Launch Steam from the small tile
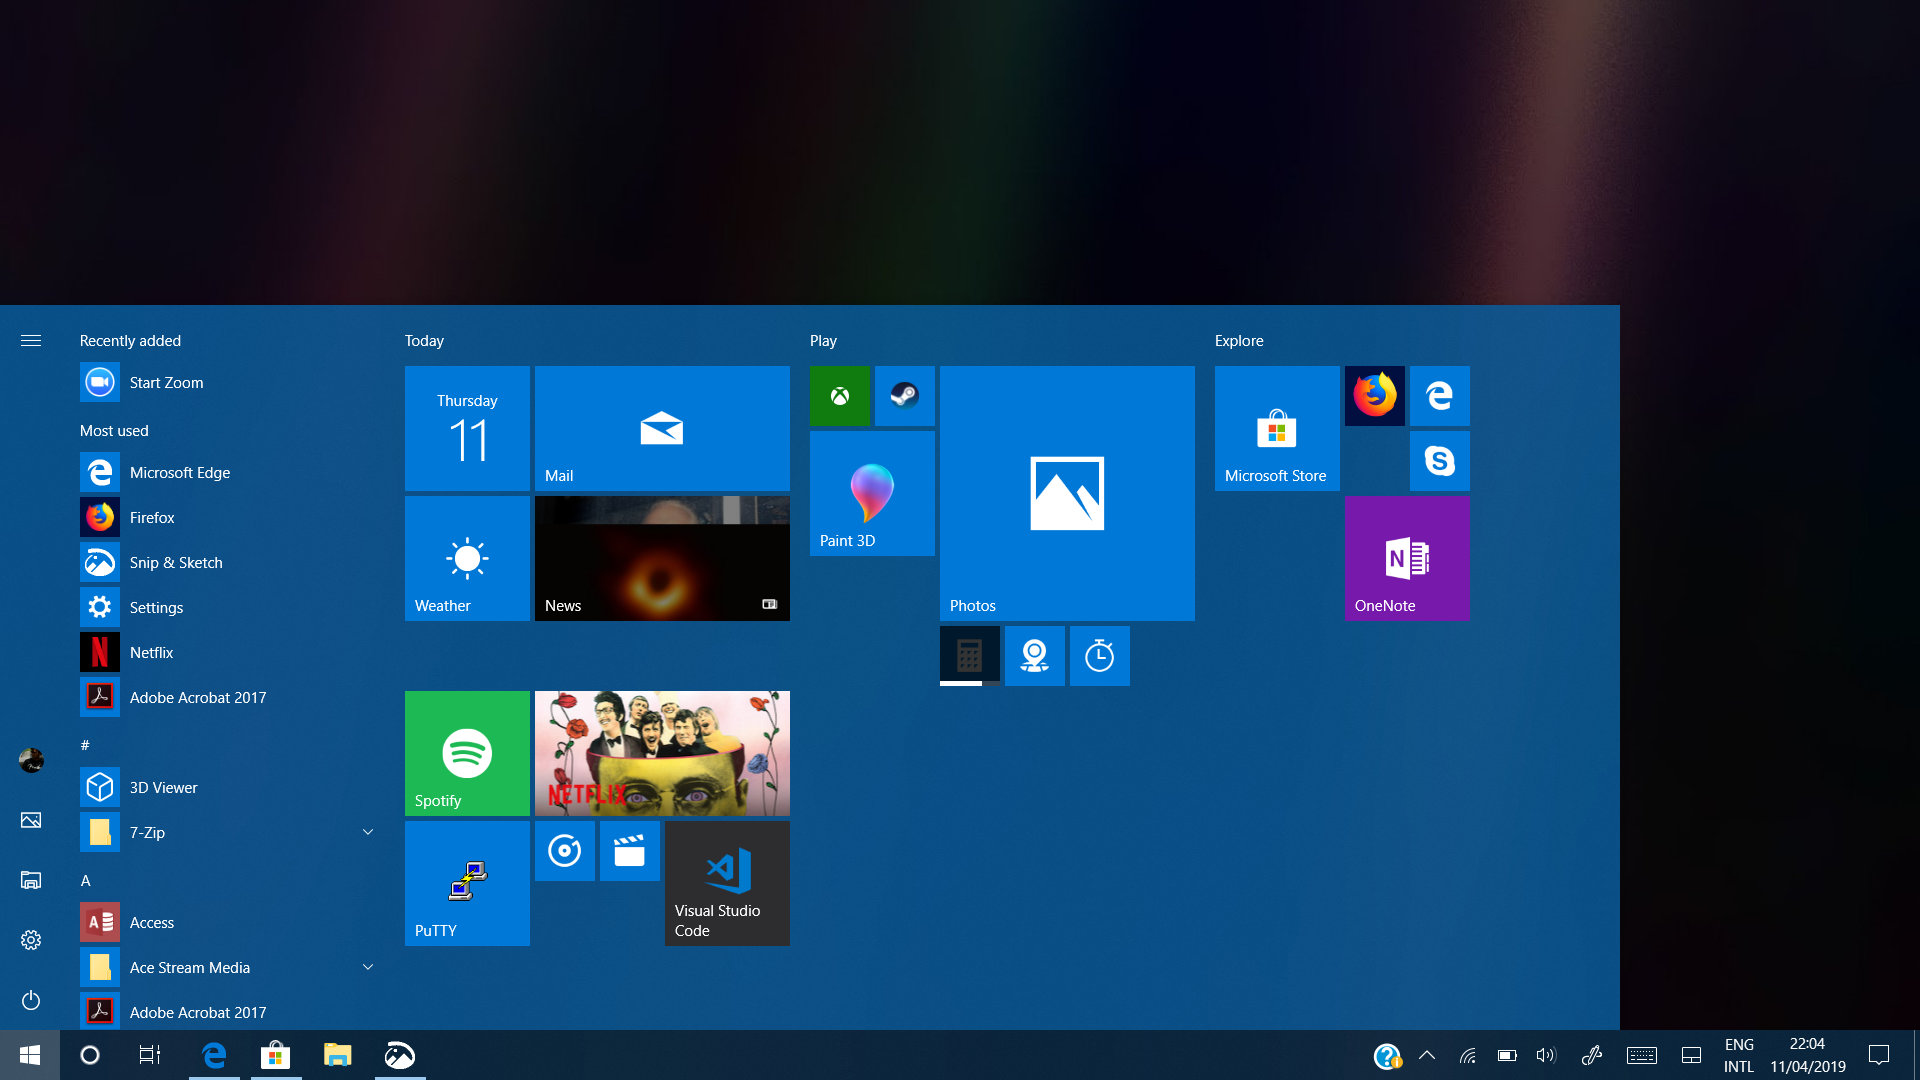 905,396
